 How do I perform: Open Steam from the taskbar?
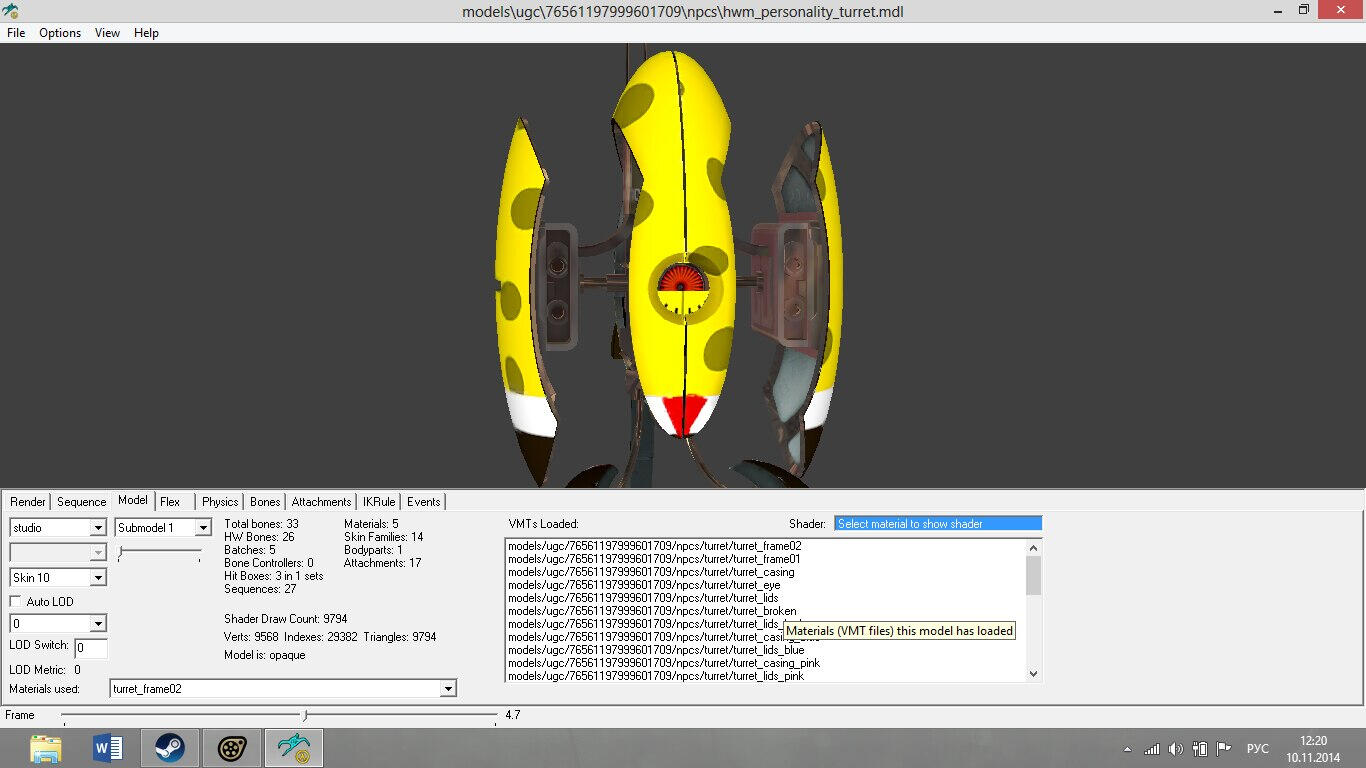(169, 748)
